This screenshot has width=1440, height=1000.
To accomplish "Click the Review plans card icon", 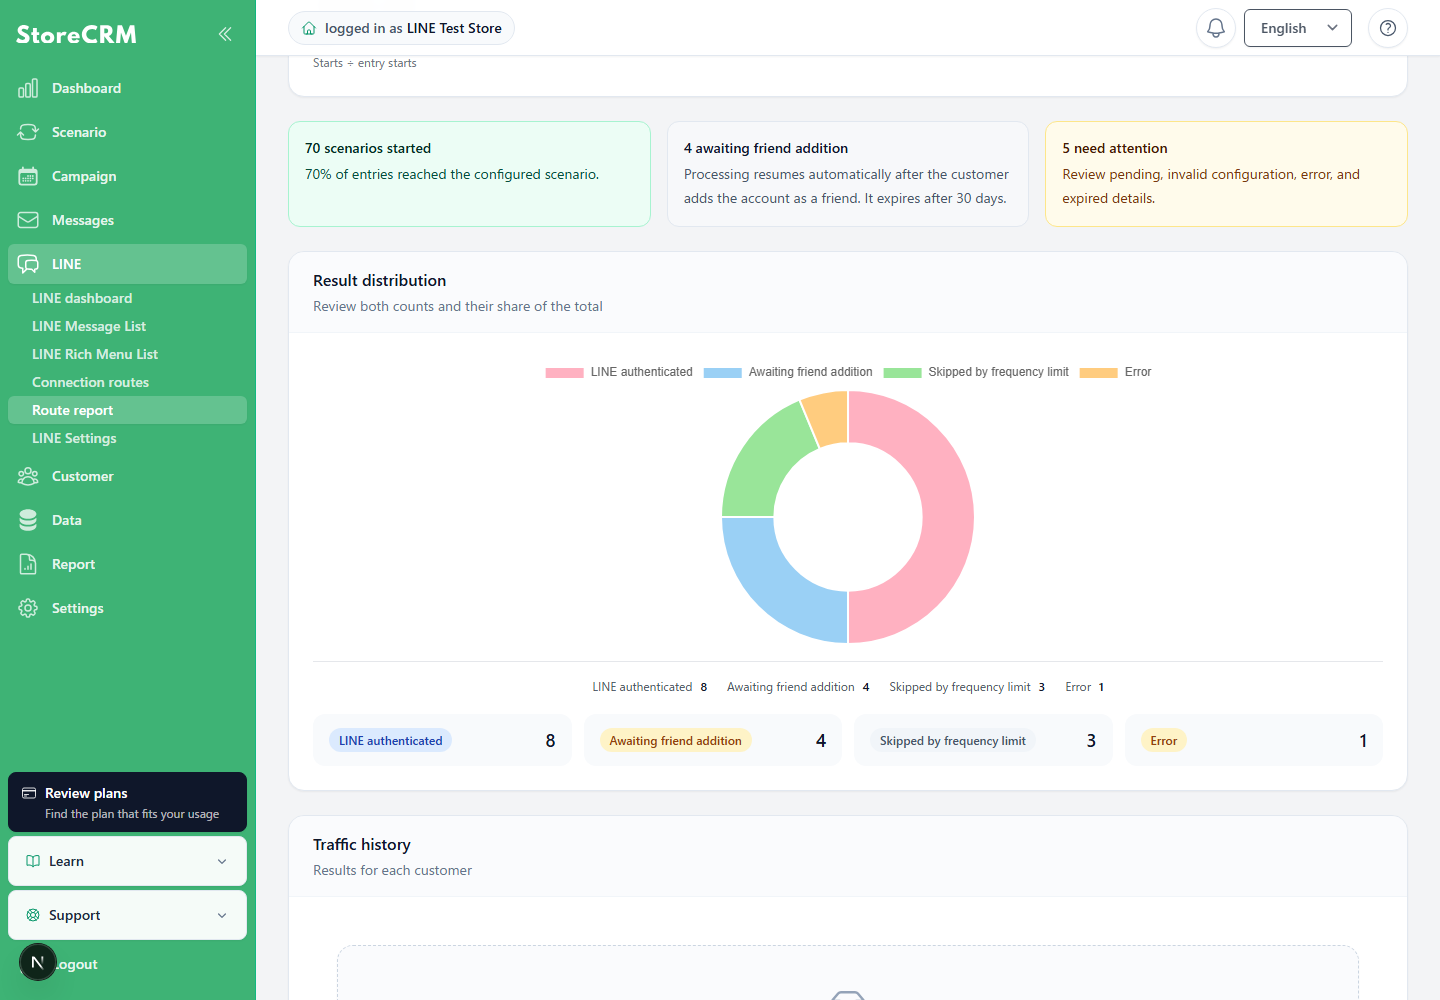I will (x=29, y=793).
